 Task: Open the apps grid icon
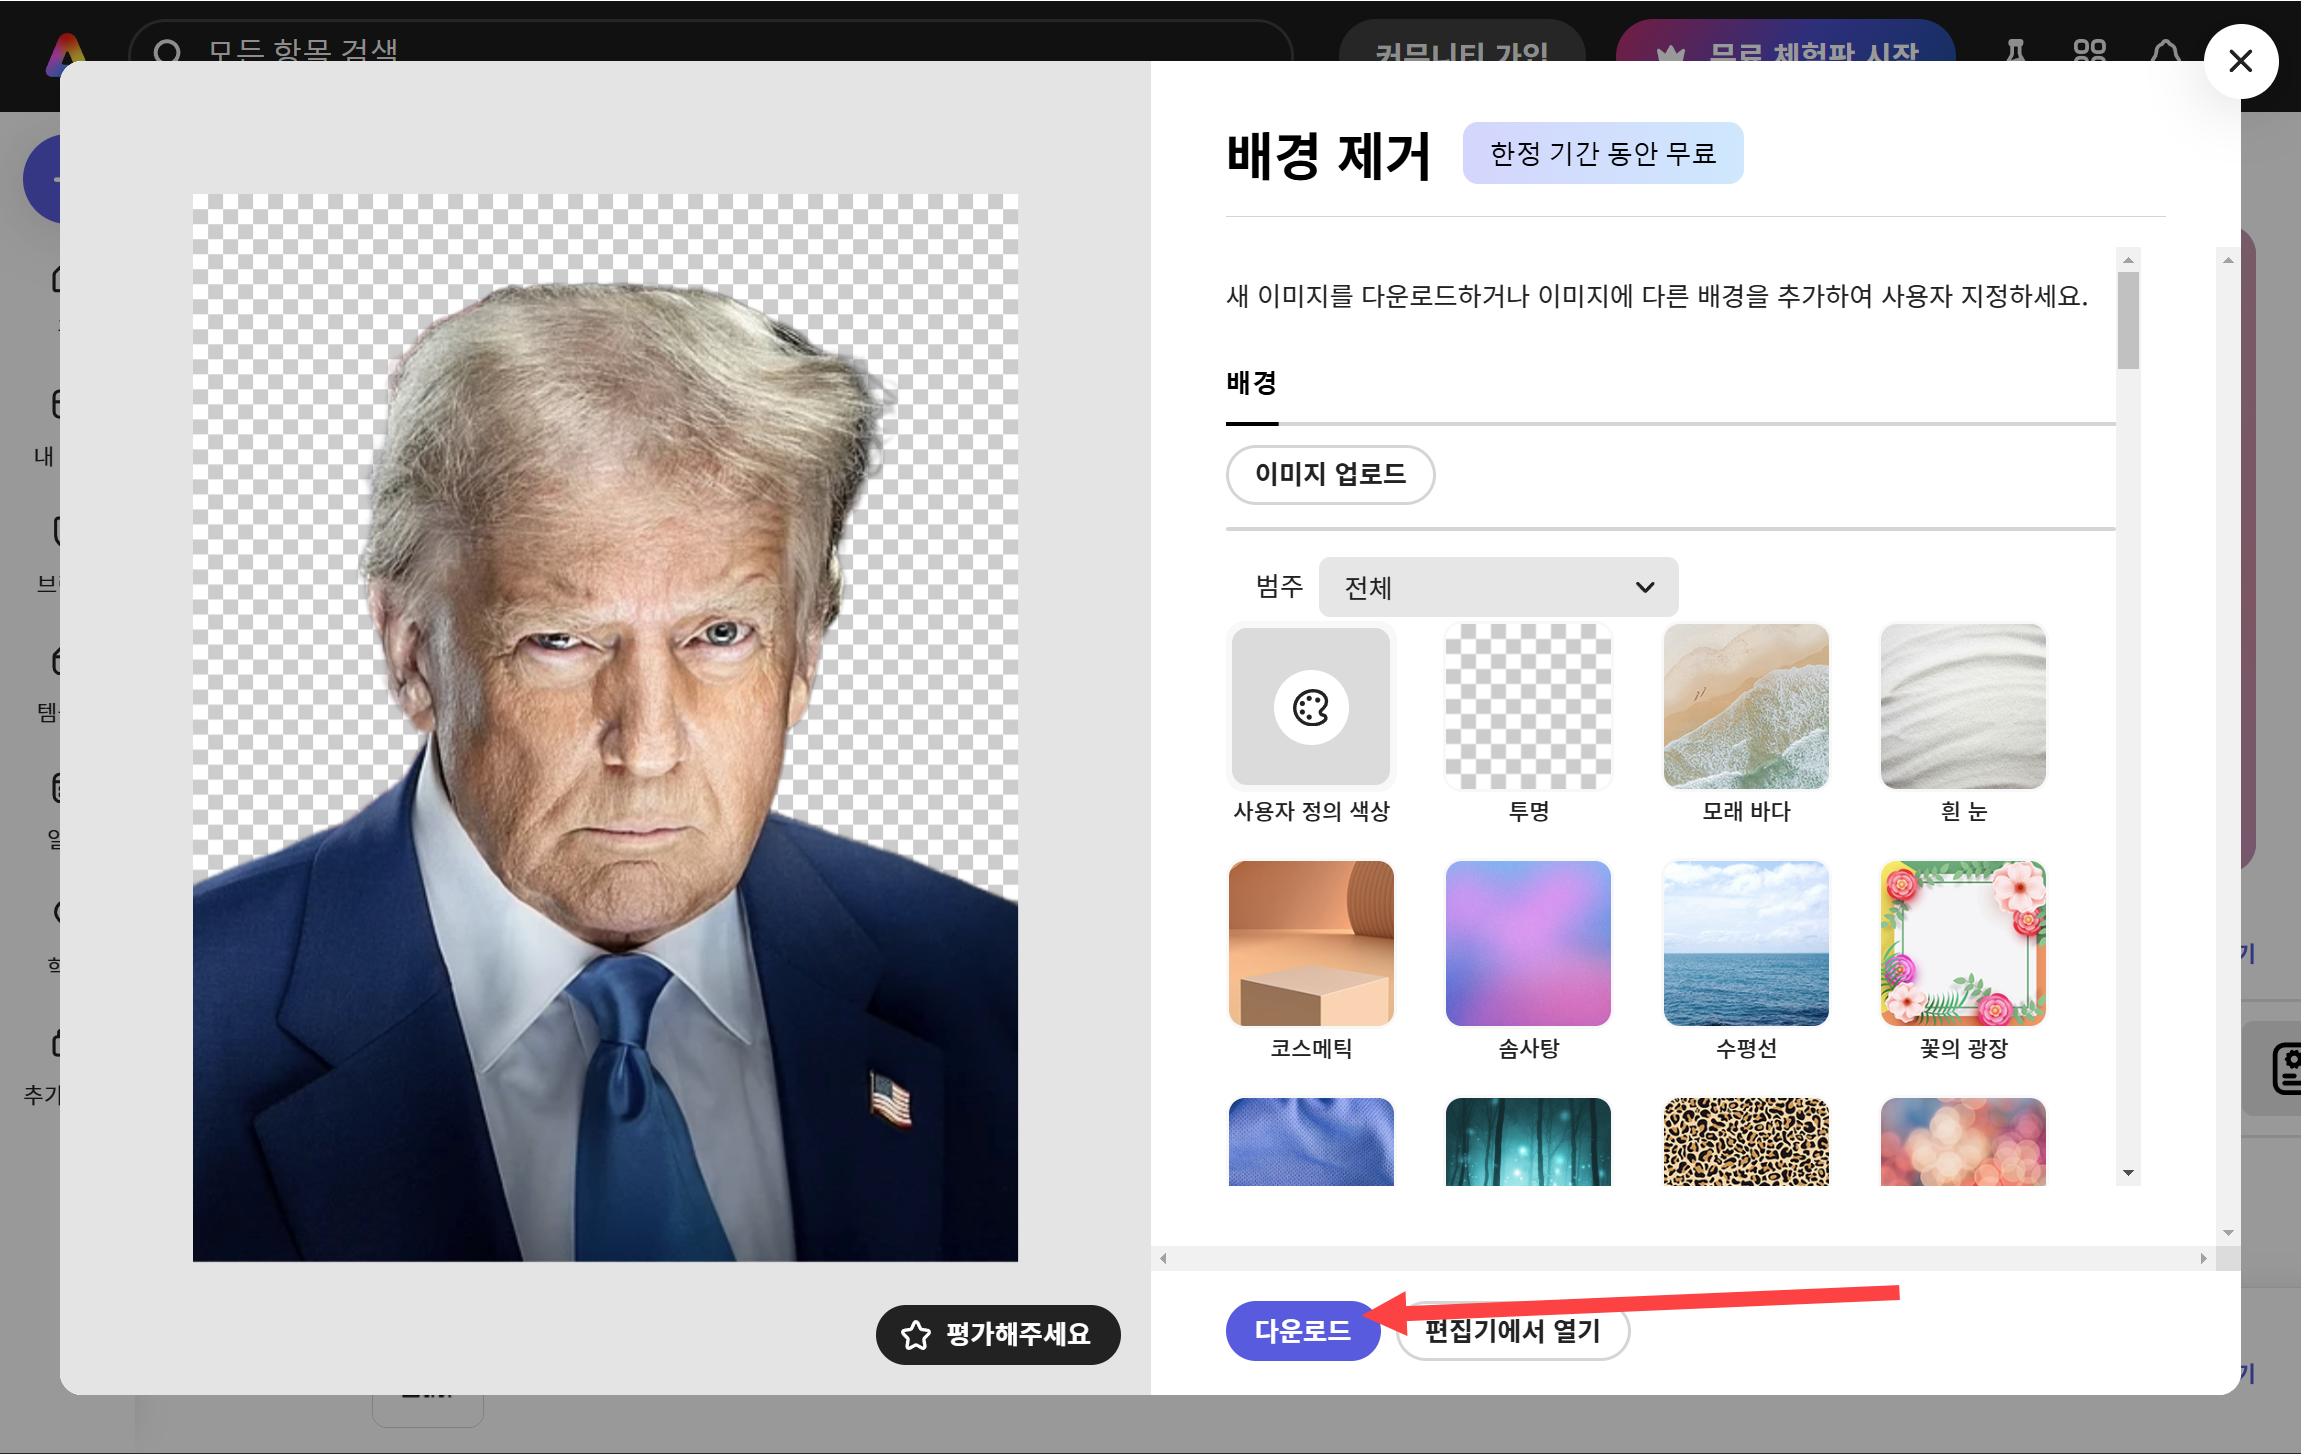pos(2089,50)
